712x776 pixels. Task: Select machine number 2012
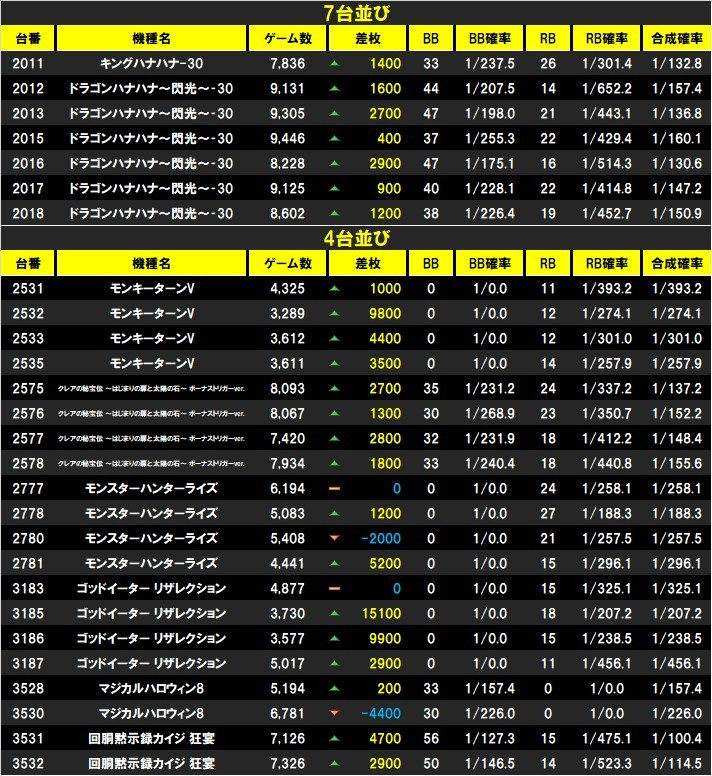(28, 89)
